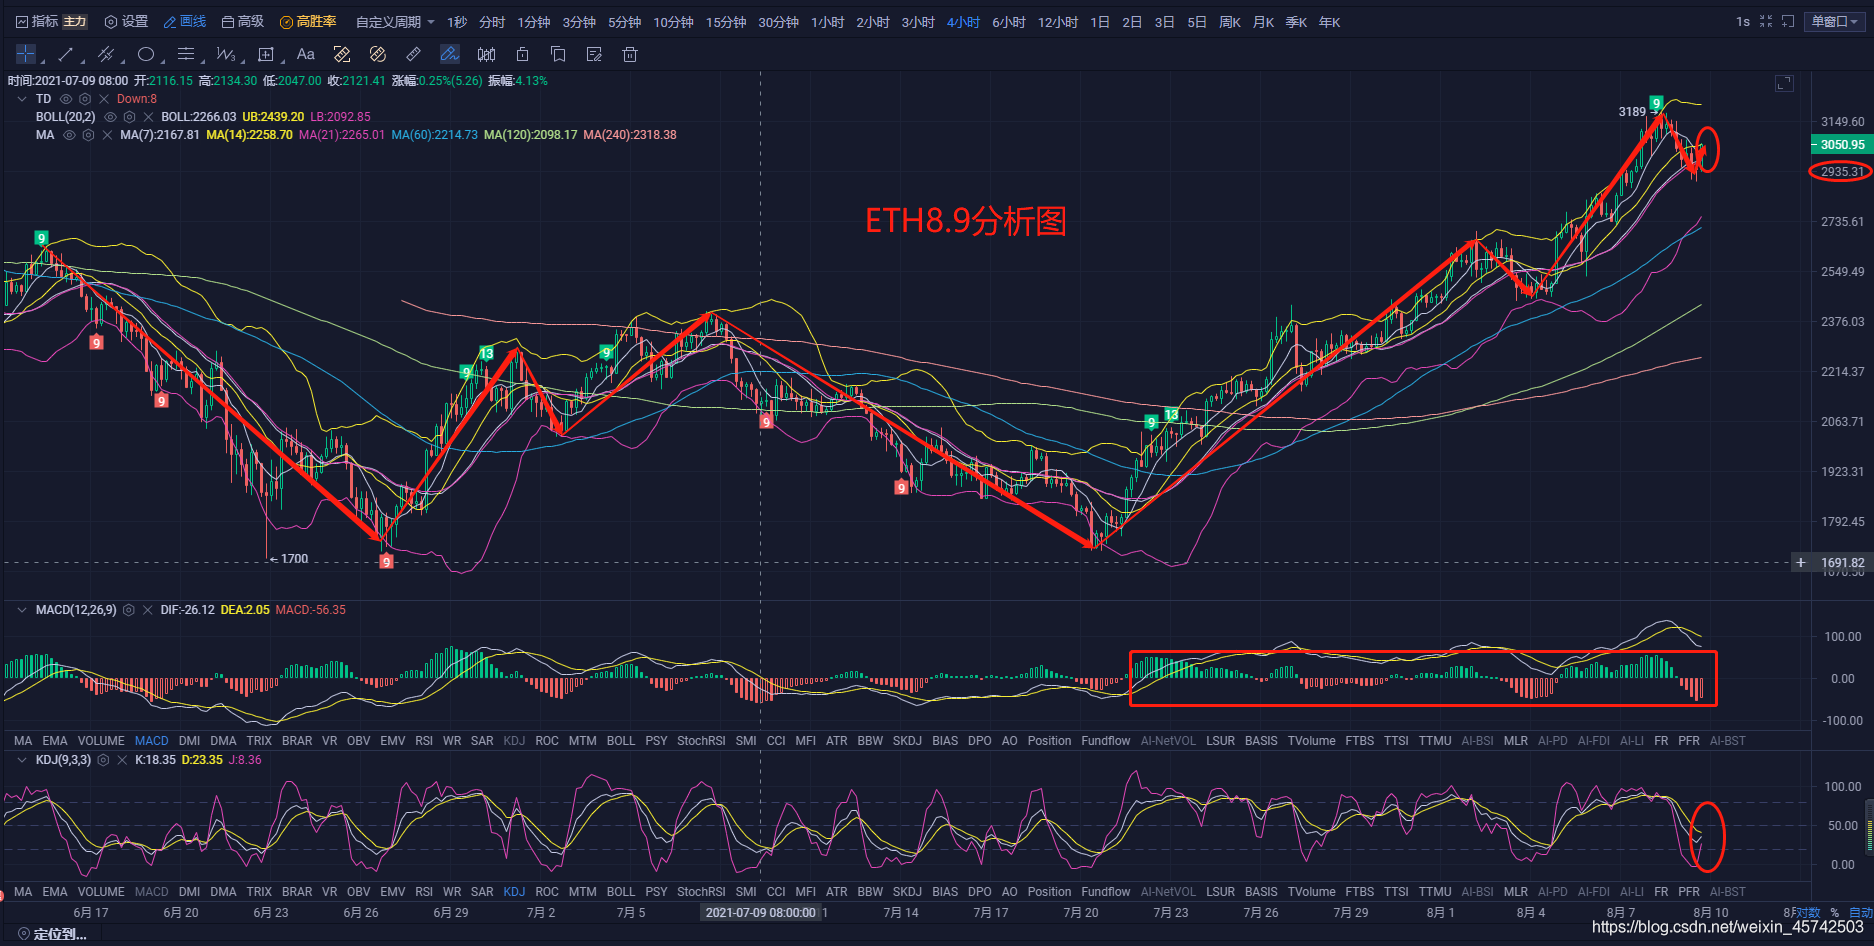This screenshot has height=946, width=1874.
Task: Click the circled ruler icon in drawing toolbar
Action: tap(378, 54)
